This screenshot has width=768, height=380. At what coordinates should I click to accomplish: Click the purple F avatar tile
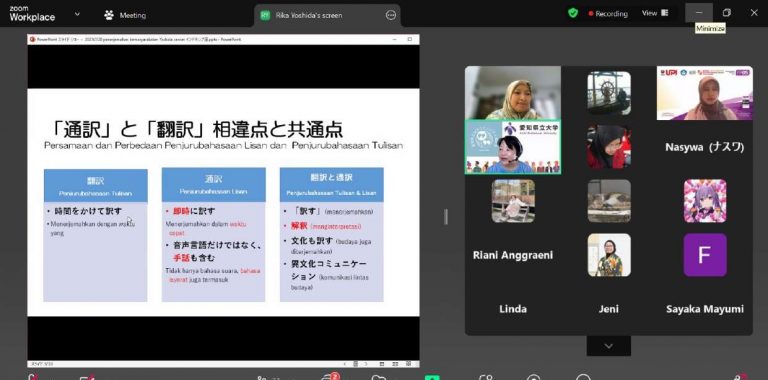[705, 255]
